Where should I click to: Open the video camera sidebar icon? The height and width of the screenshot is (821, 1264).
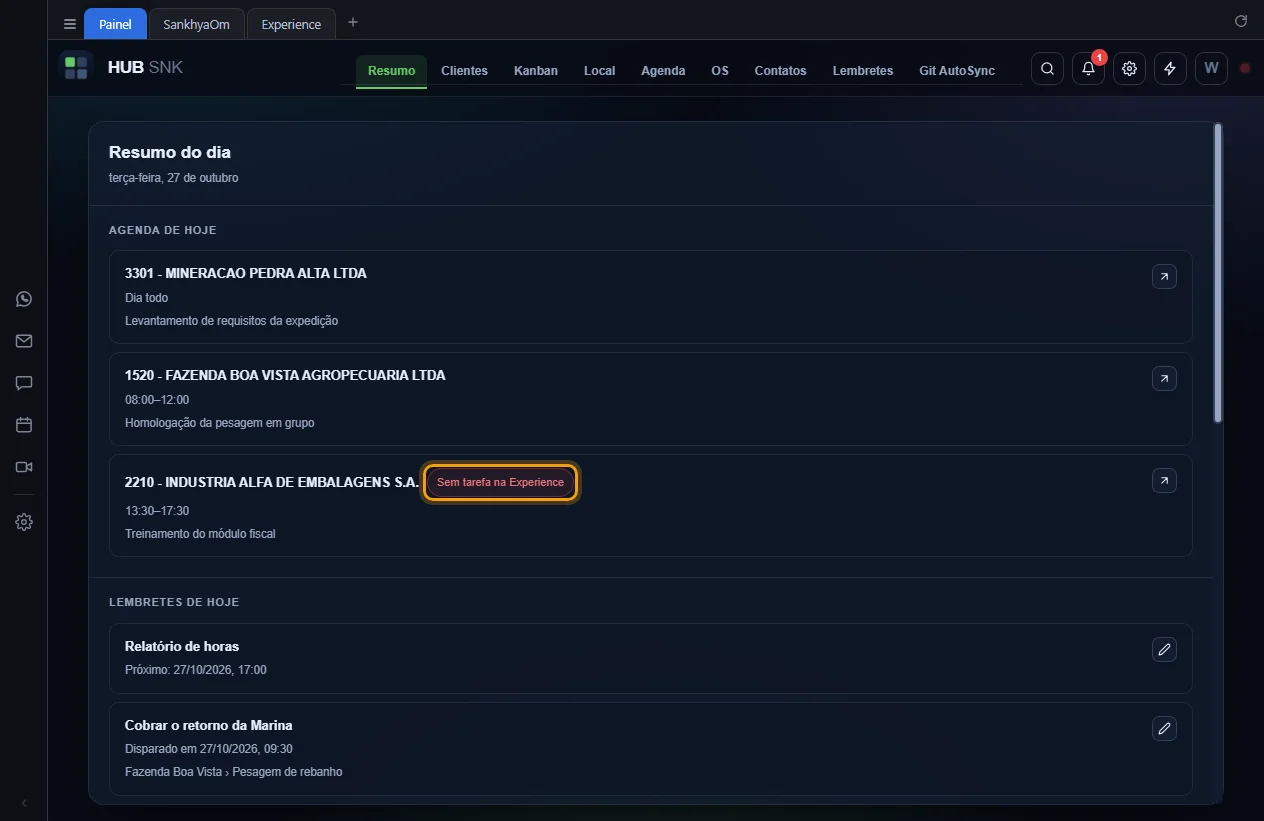[x=24, y=467]
